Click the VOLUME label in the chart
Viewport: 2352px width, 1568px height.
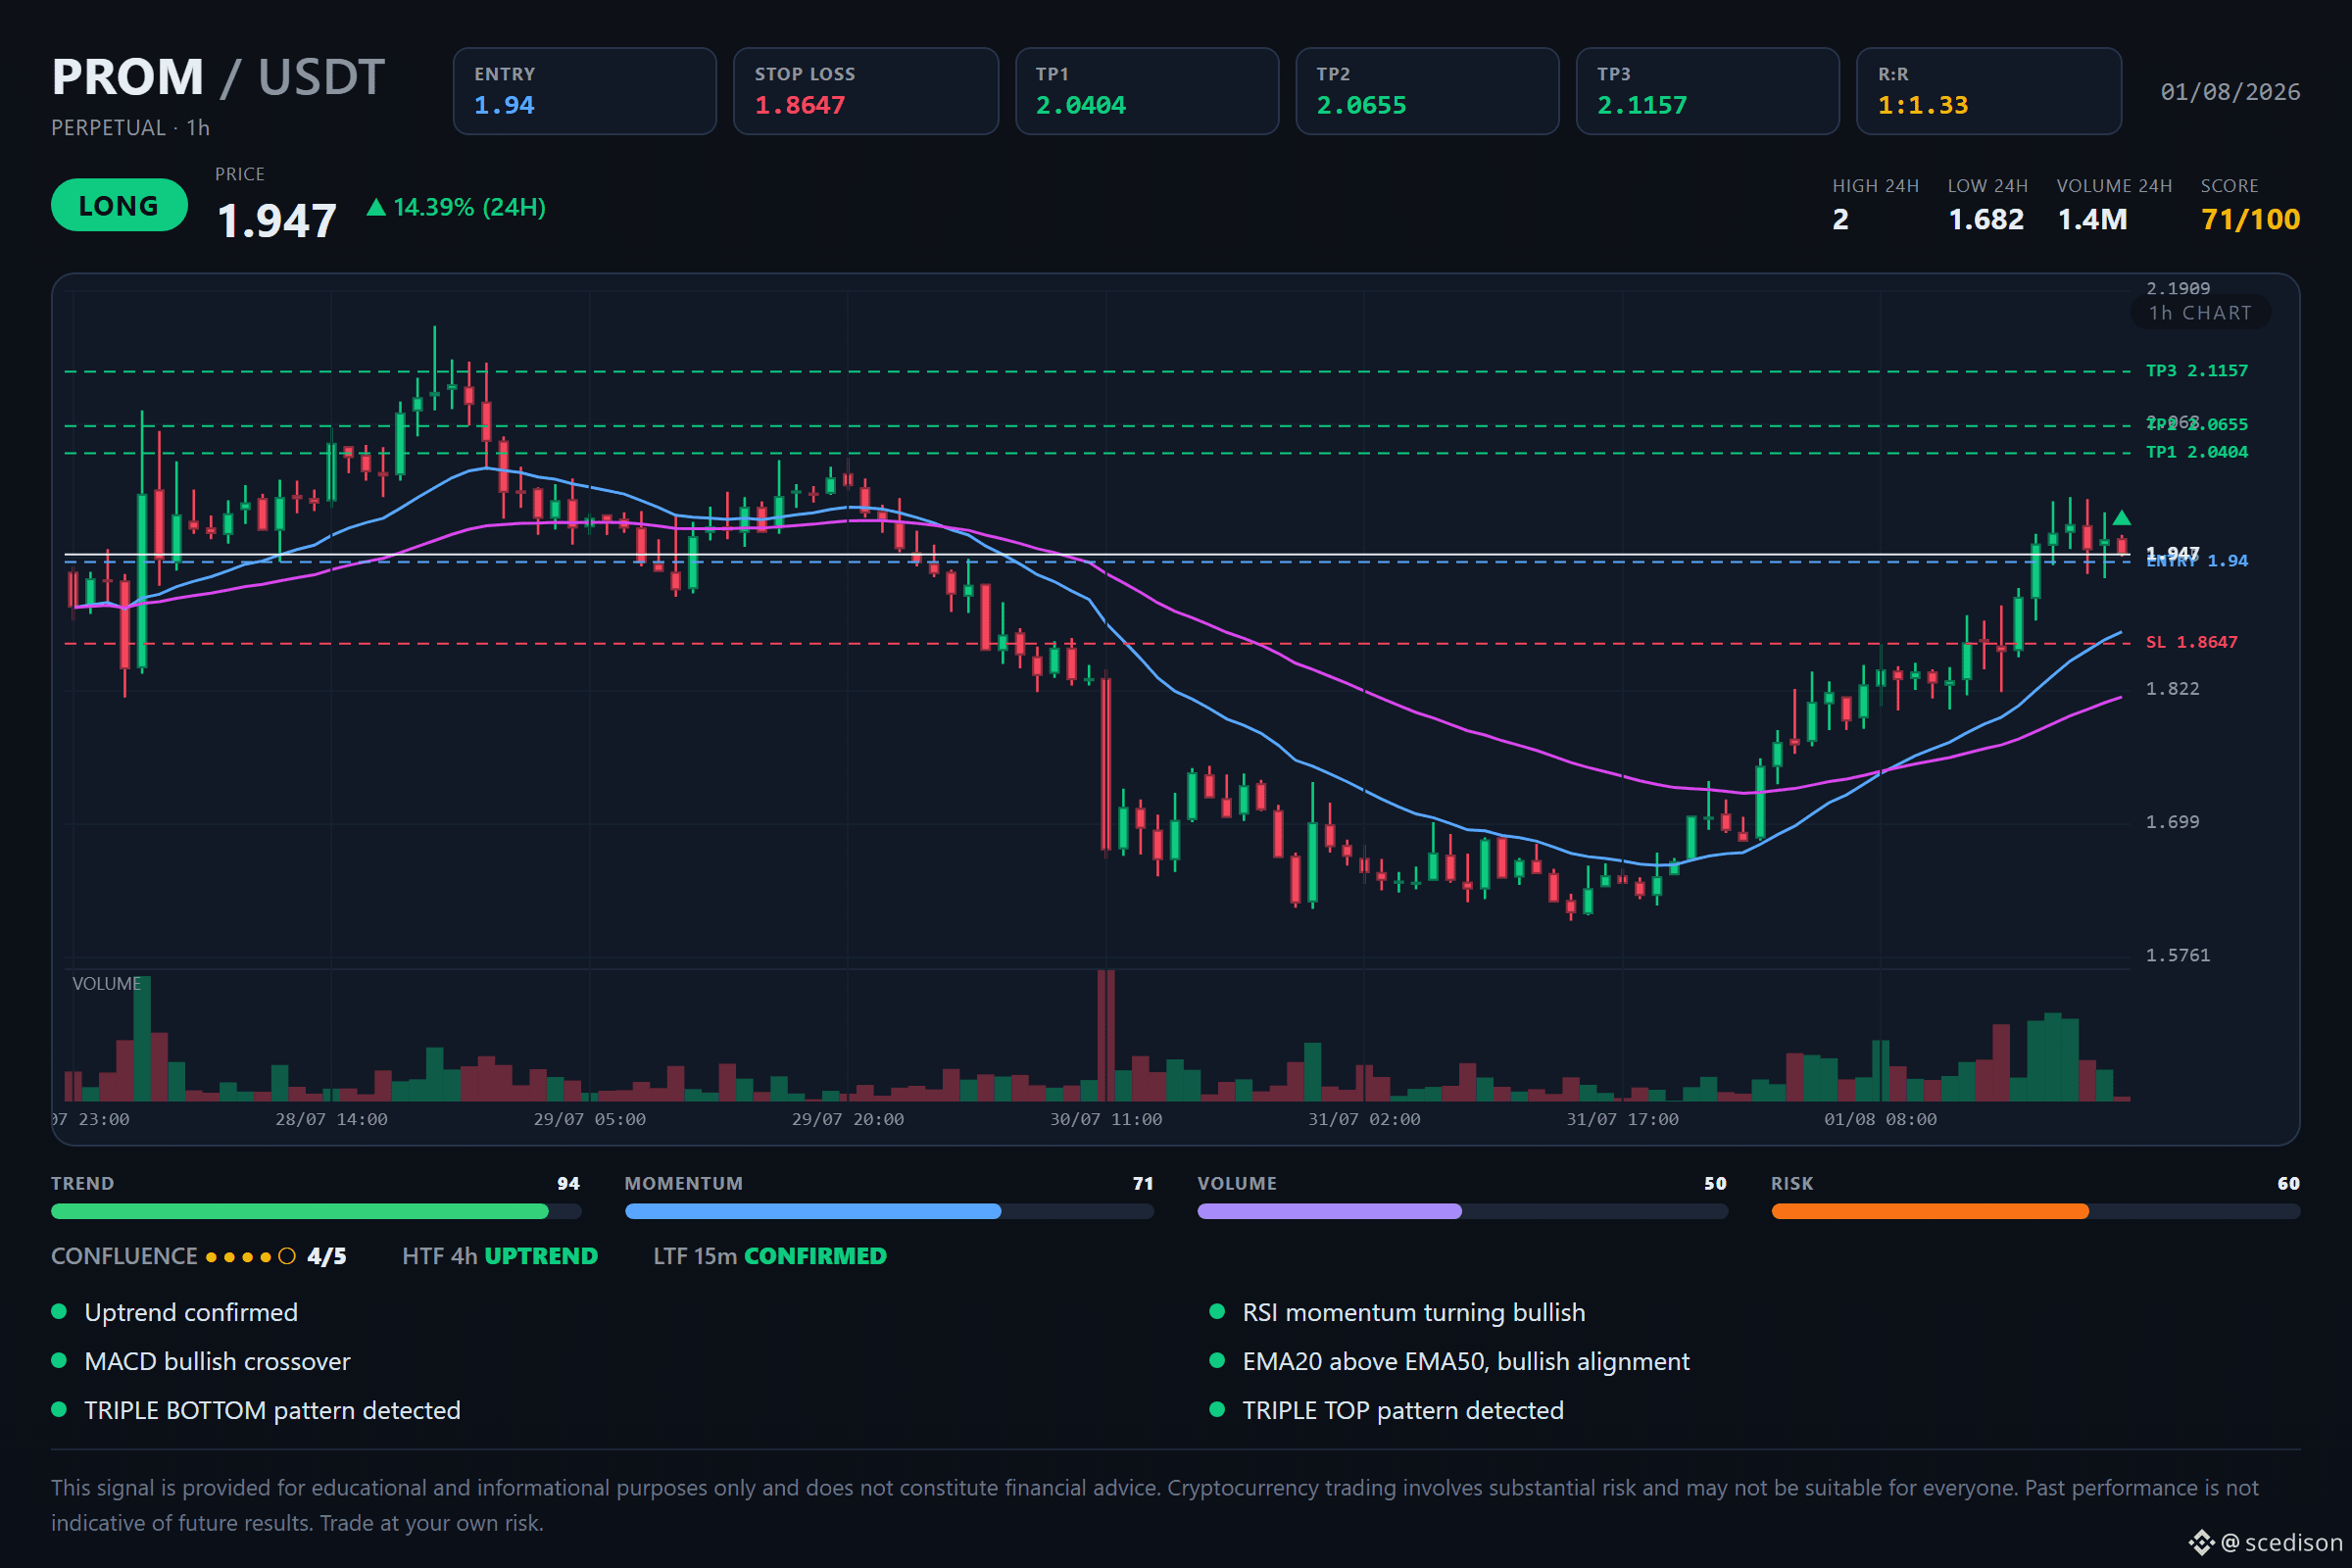point(106,984)
